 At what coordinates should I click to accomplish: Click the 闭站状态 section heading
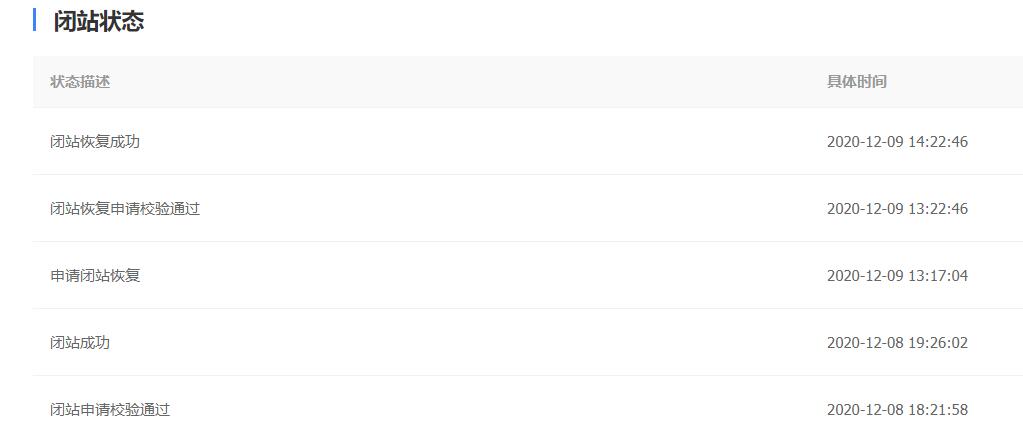(x=98, y=21)
